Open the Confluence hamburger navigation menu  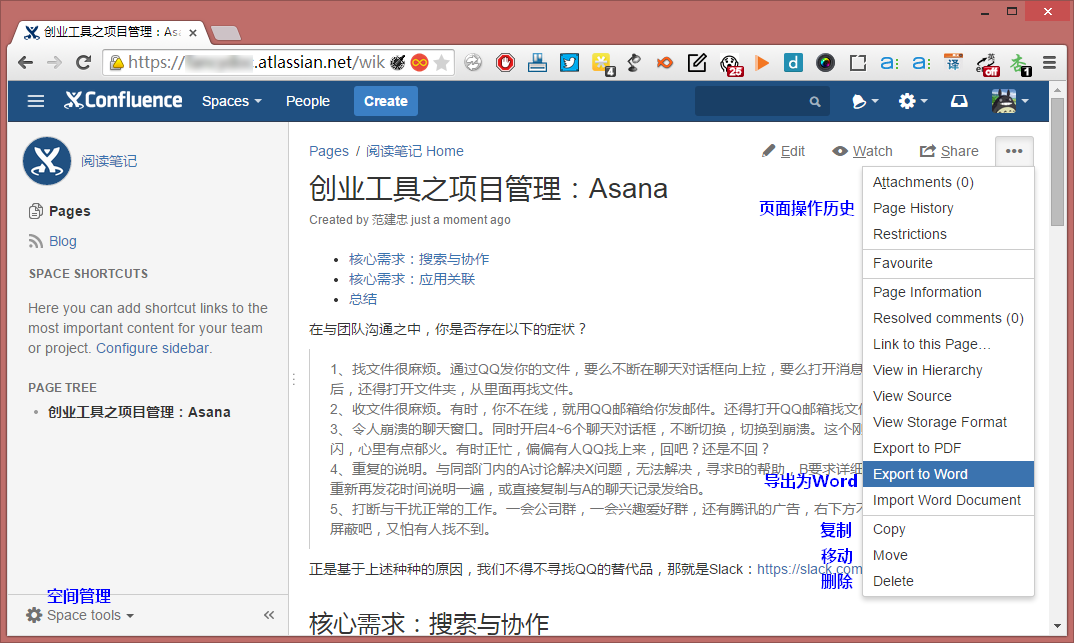point(36,101)
